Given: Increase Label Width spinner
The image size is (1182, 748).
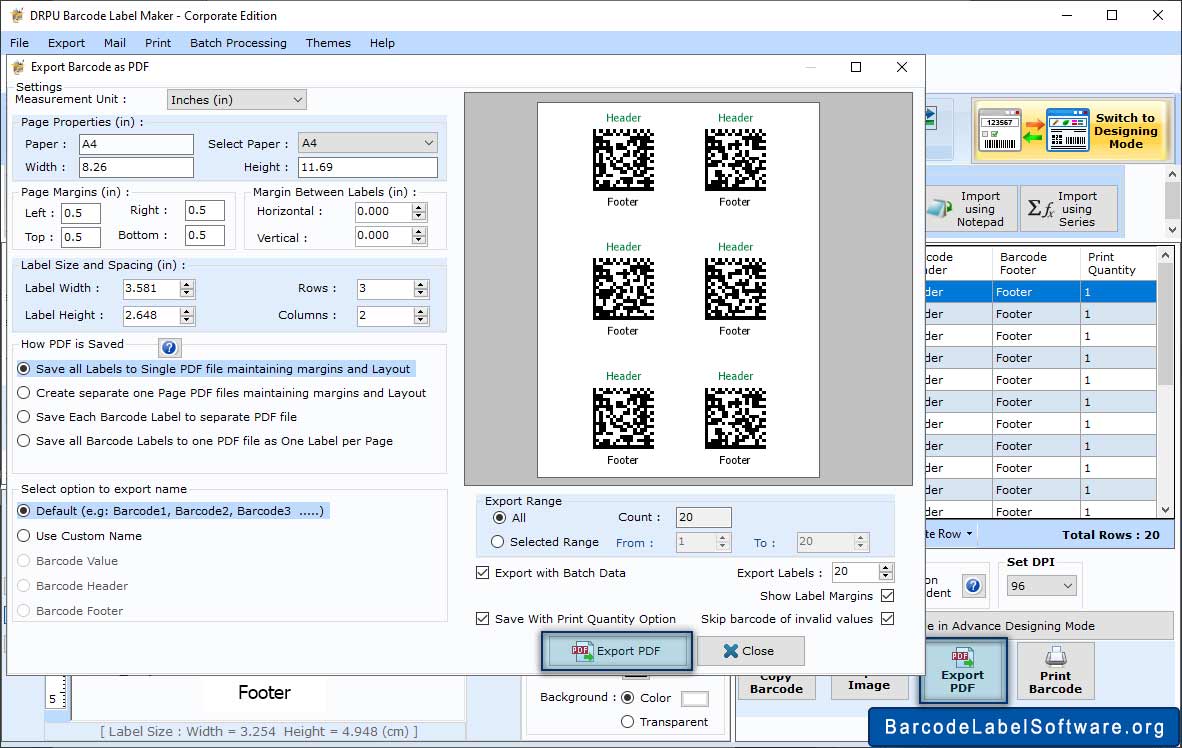Looking at the screenshot, I should pos(187,284).
